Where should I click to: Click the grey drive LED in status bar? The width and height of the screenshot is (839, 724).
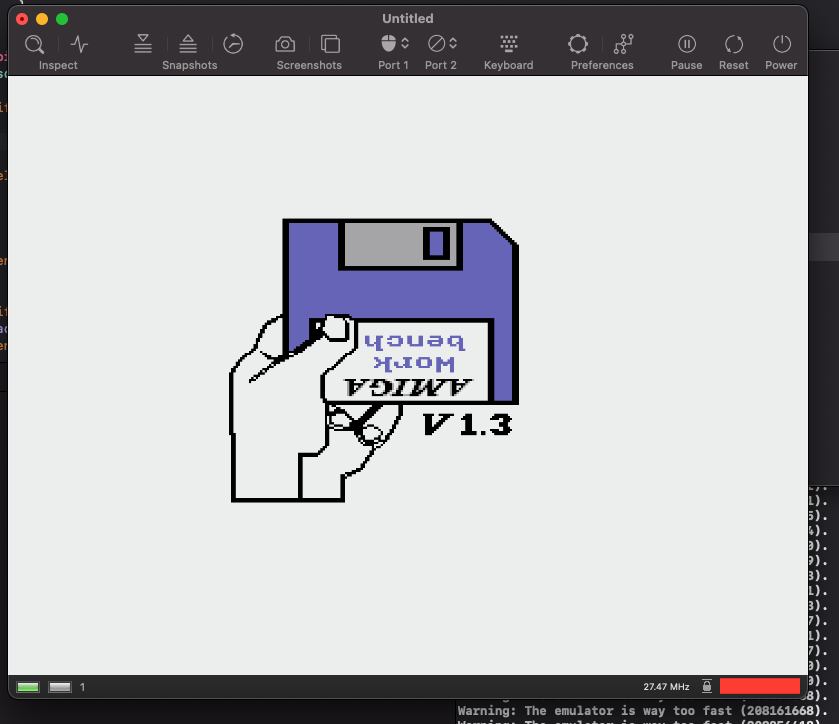point(60,687)
